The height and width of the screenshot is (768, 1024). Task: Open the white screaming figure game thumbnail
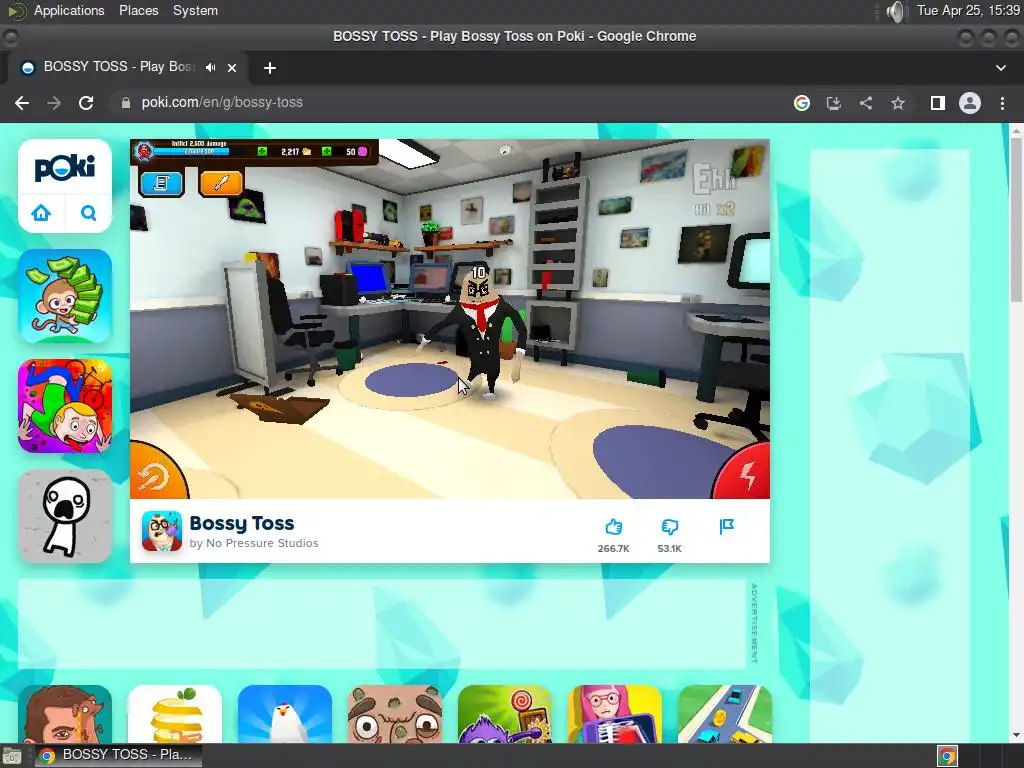(65, 516)
